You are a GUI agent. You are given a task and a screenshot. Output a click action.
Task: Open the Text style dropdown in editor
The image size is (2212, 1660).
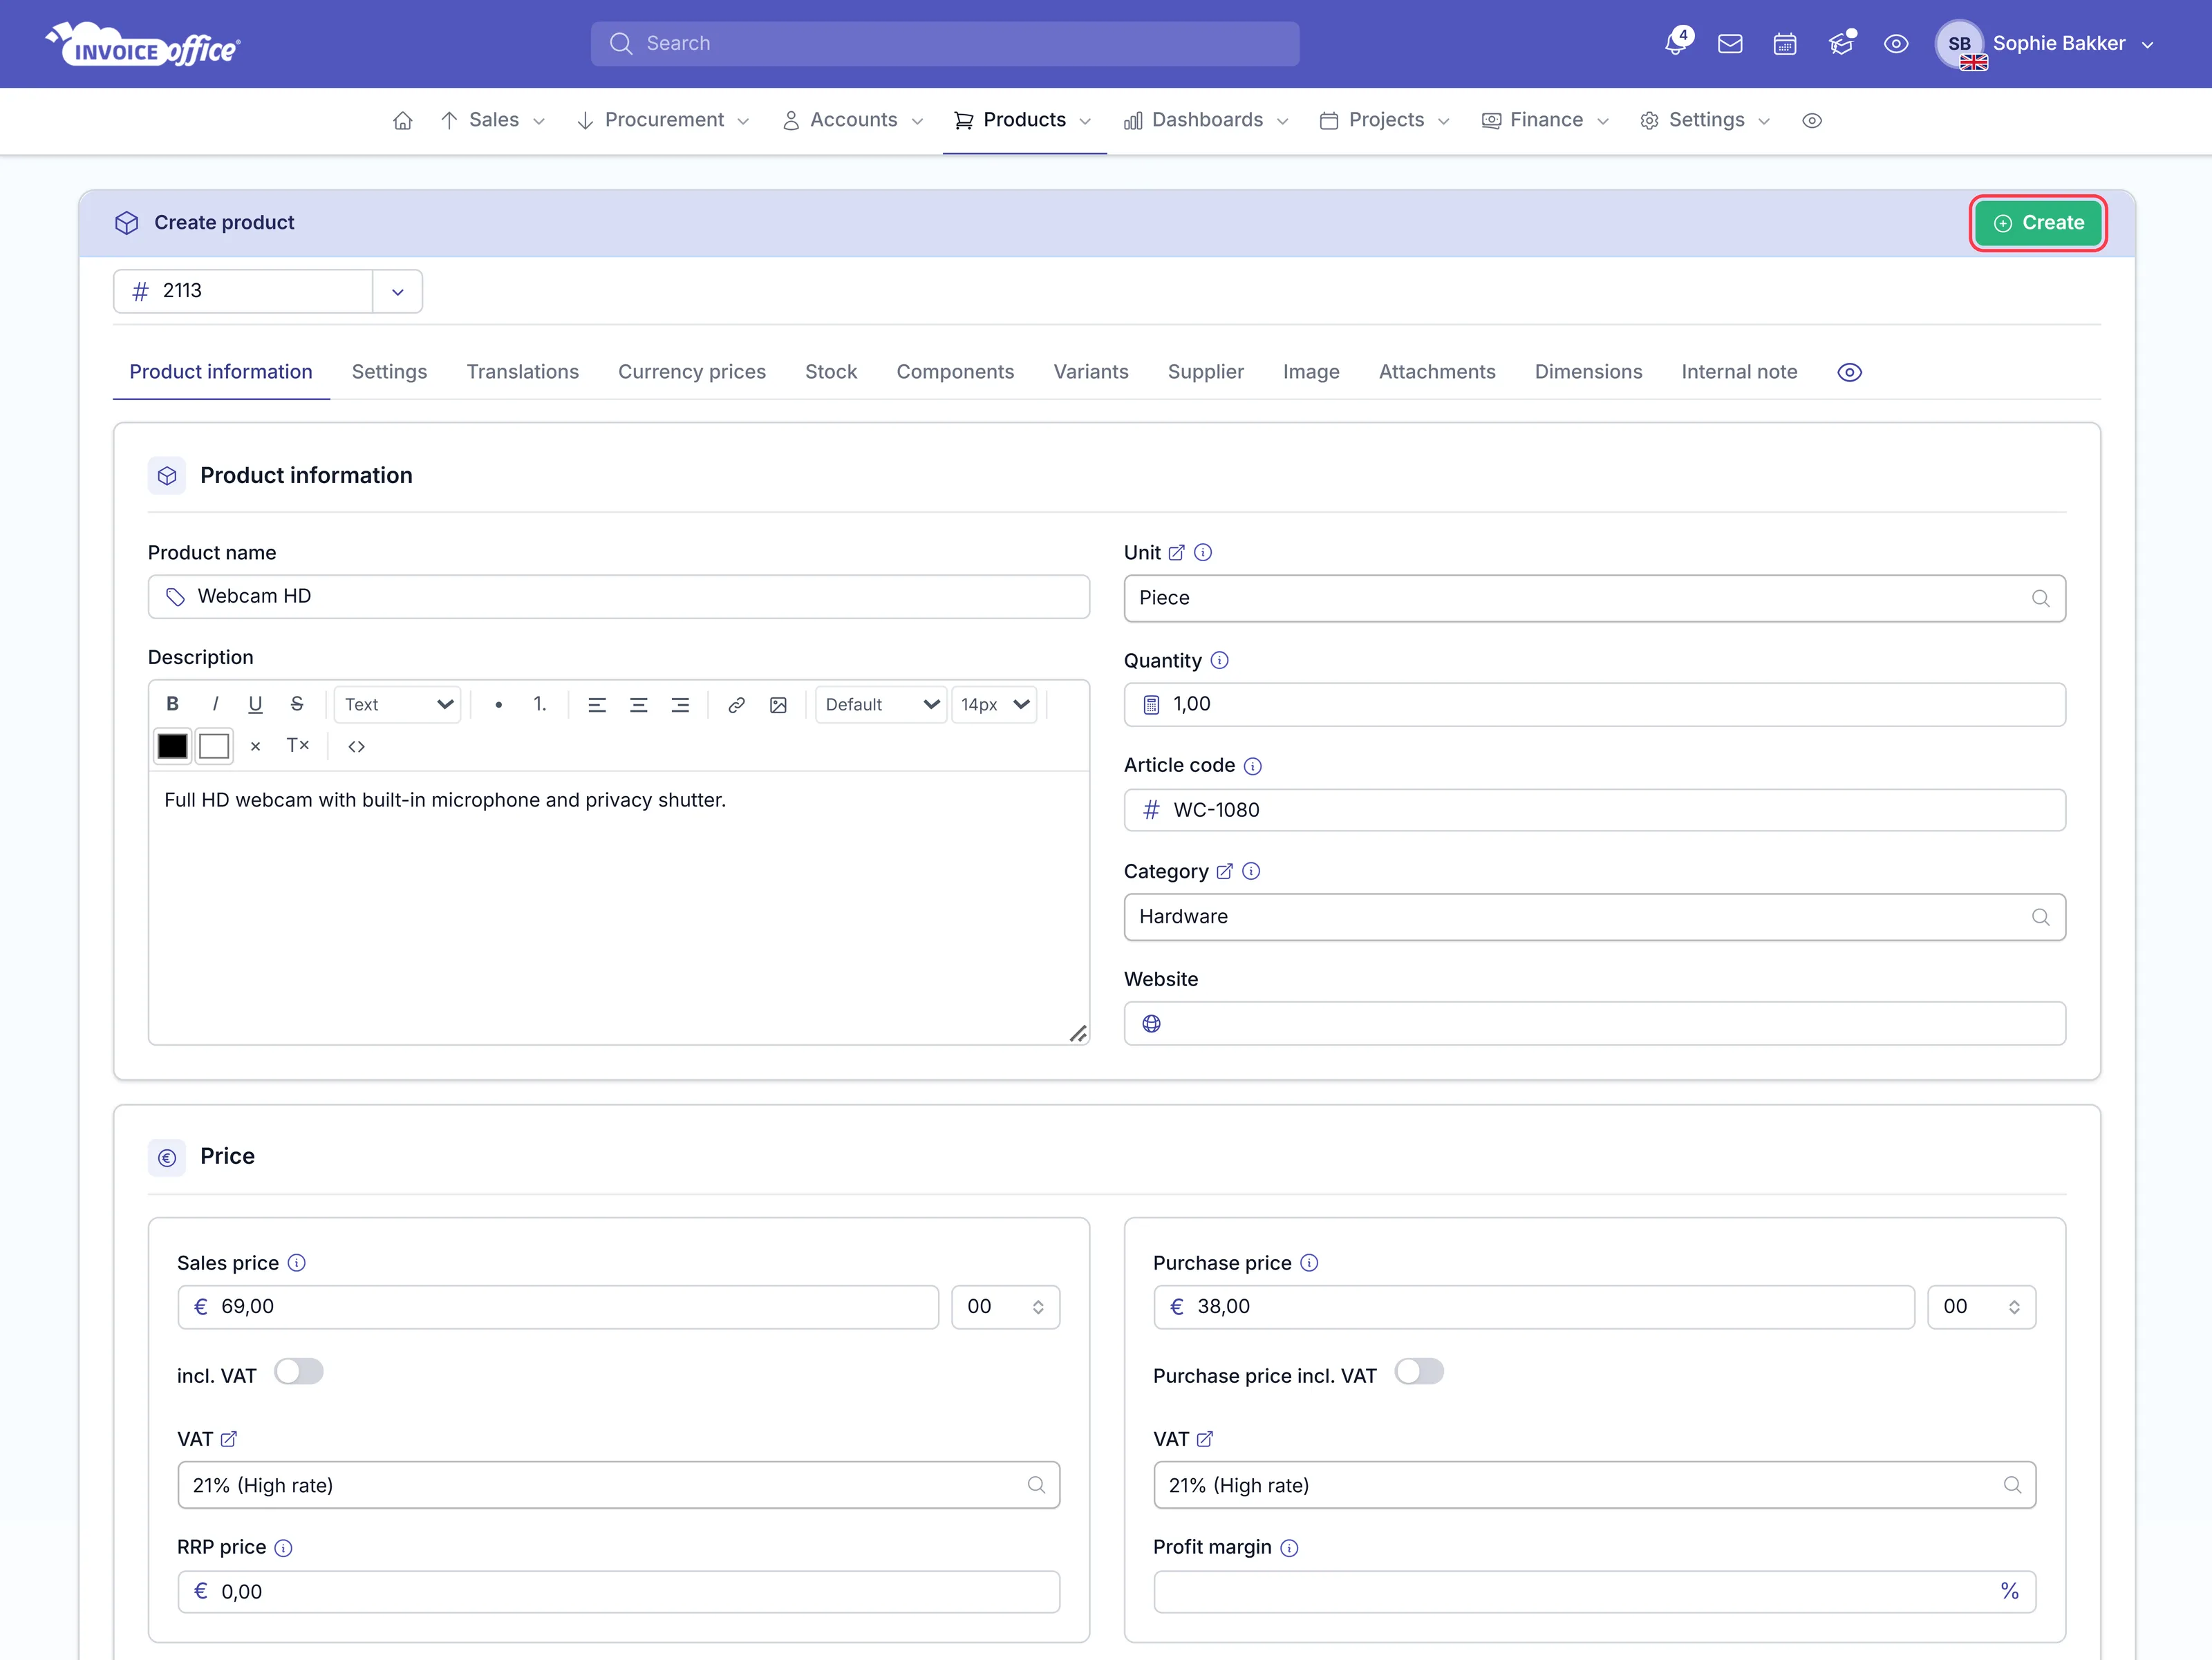point(397,704)
